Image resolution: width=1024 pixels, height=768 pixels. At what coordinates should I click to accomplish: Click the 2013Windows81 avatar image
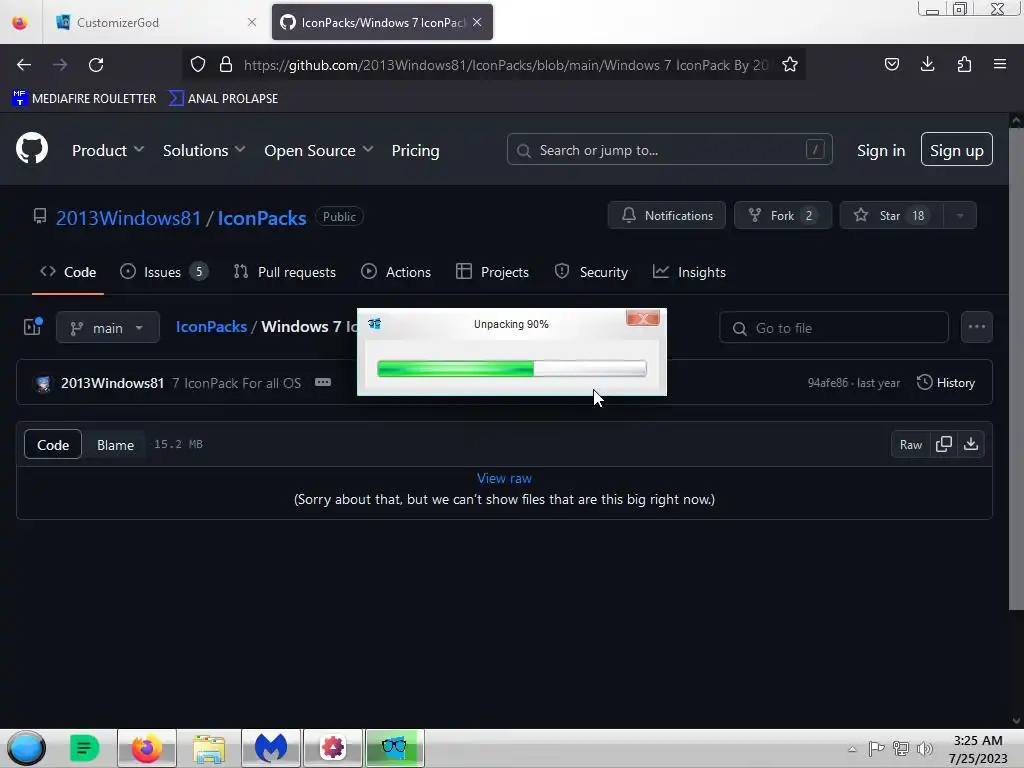pos(43,383)
